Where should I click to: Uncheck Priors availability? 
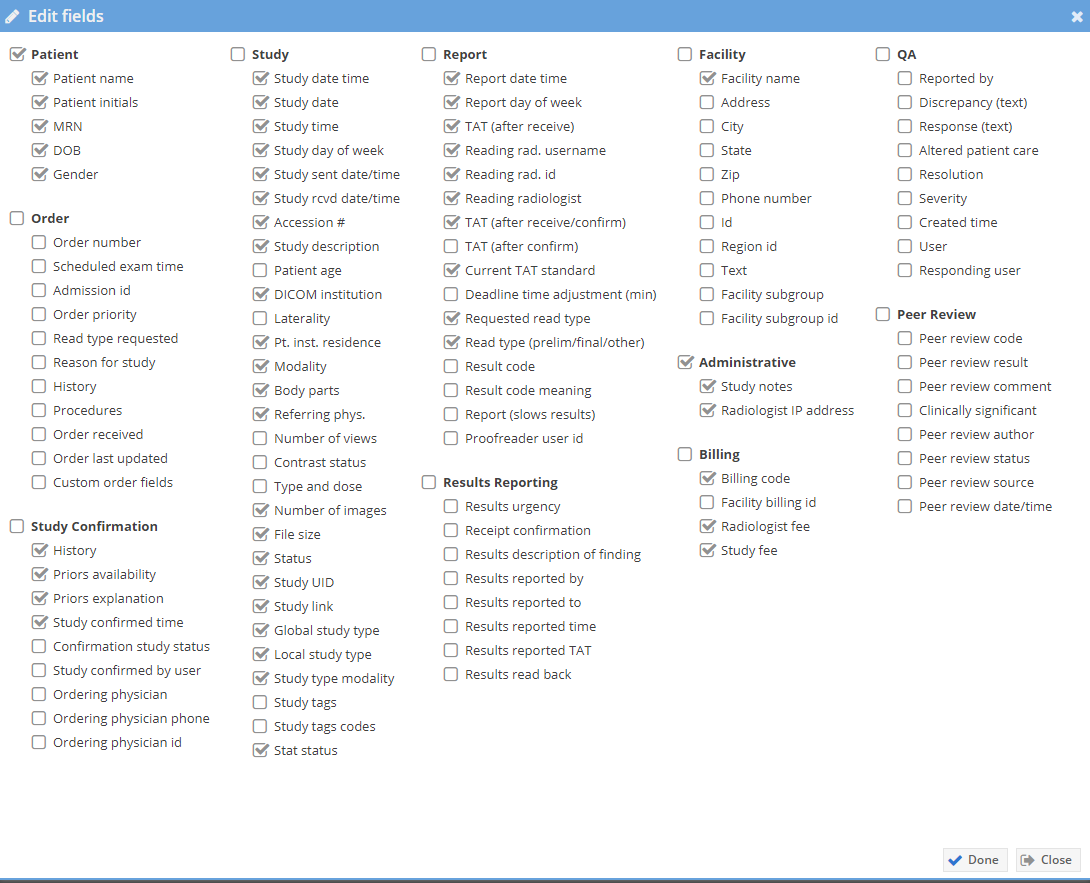[x=40, y=574]
